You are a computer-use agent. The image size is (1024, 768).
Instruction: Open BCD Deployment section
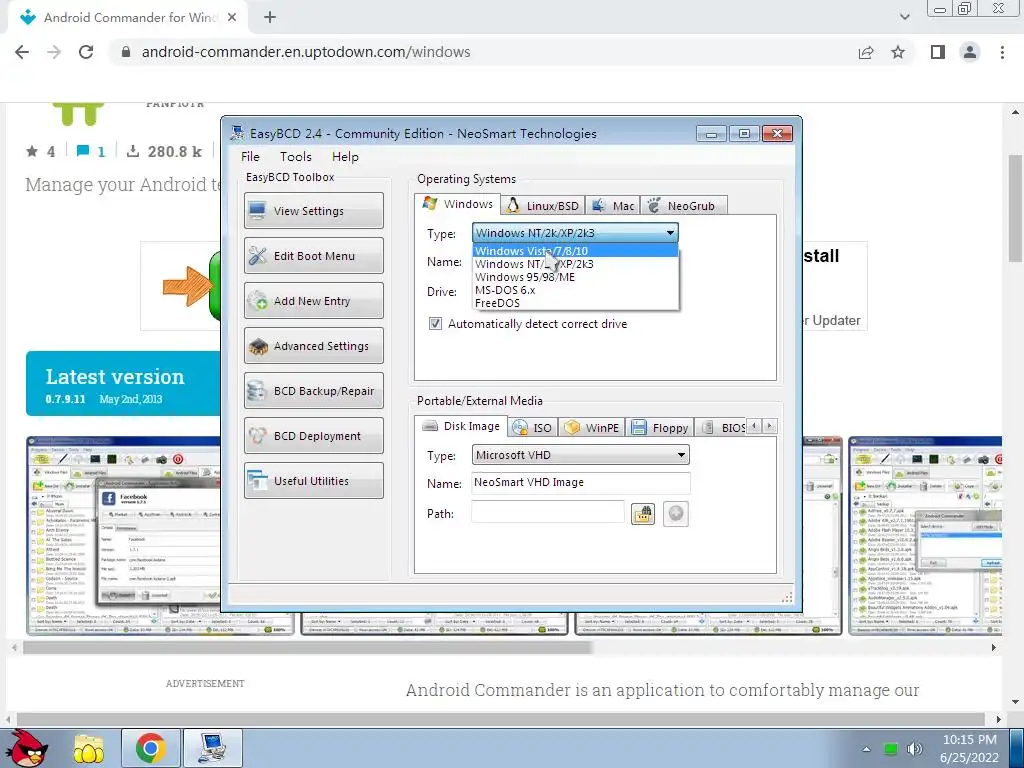pyautogui.click(x=313, y=436)
